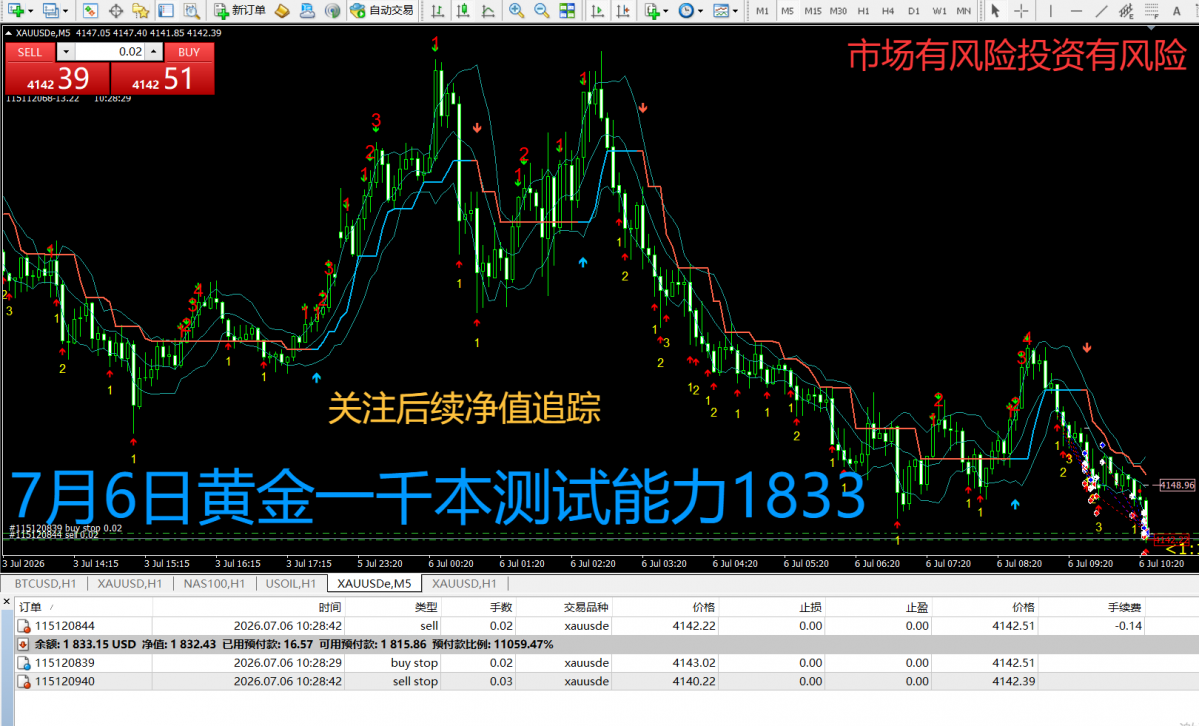
Task: Set timeframe to H4
Action: [x=888, y=11]
